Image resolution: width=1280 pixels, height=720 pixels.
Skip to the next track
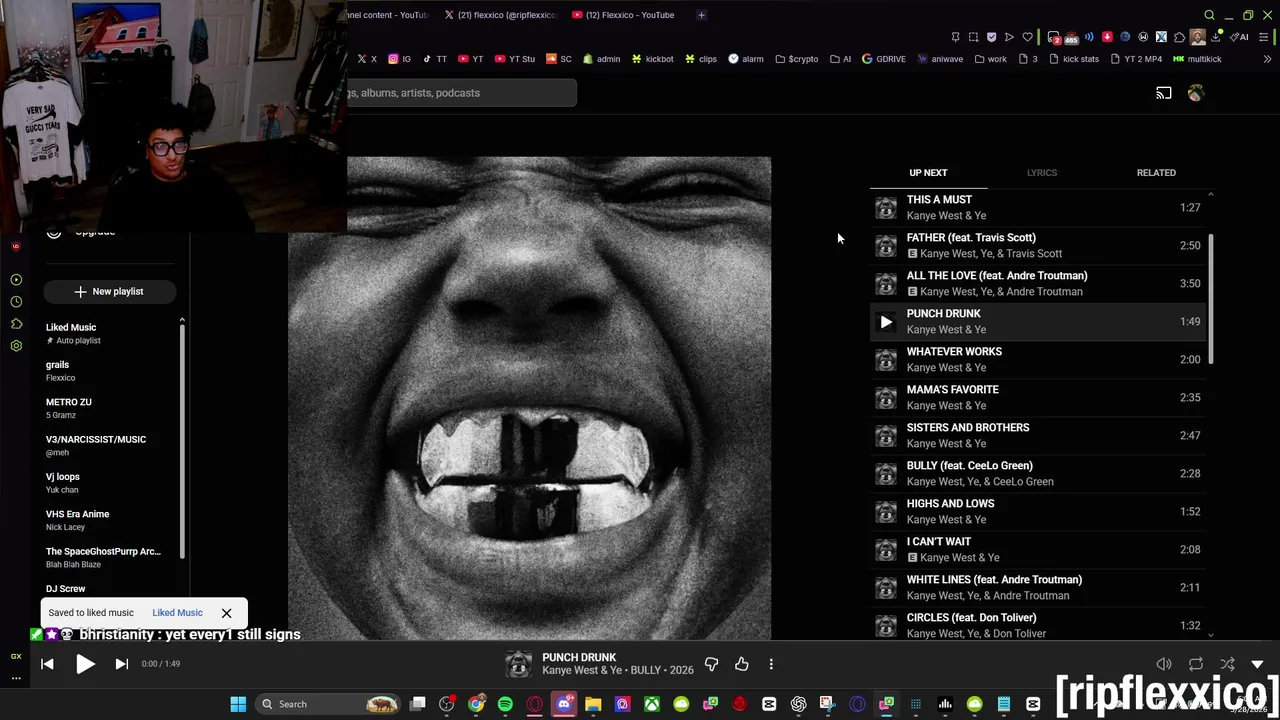(122, 664)
